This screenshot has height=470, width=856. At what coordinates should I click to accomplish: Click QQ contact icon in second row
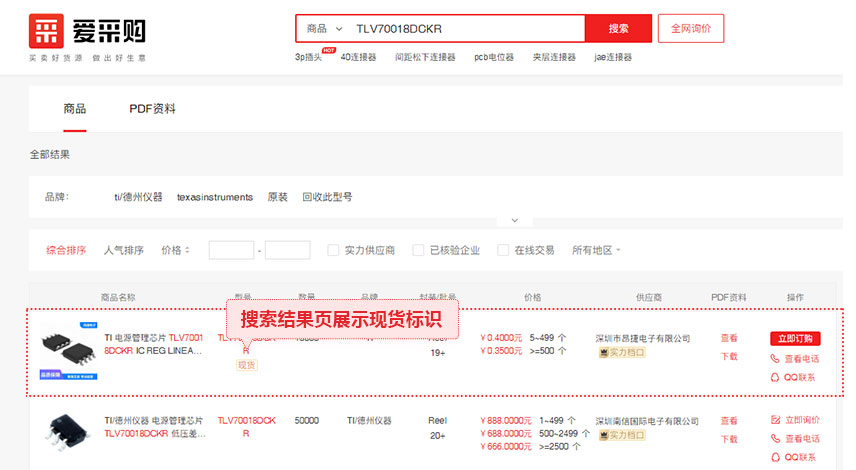coord(775,457)
